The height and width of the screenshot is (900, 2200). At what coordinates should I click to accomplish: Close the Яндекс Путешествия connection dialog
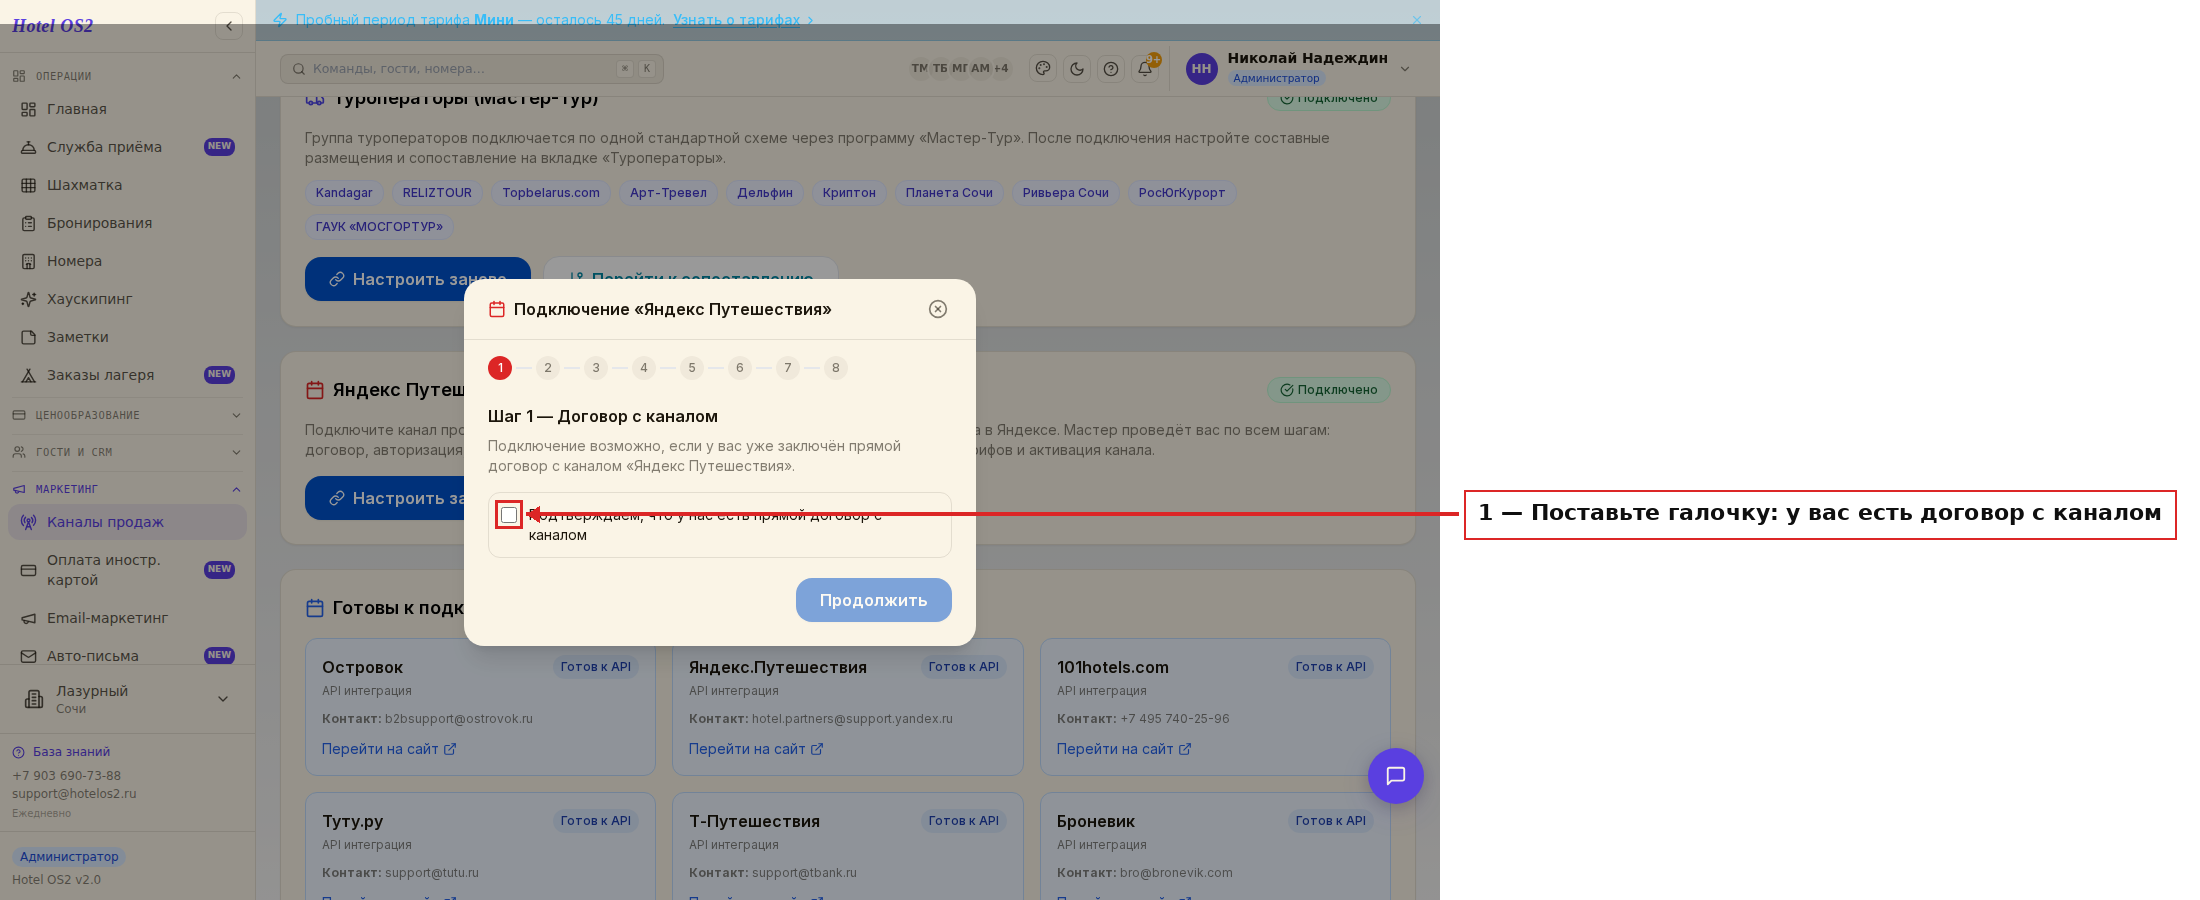[x=937, y=309]
